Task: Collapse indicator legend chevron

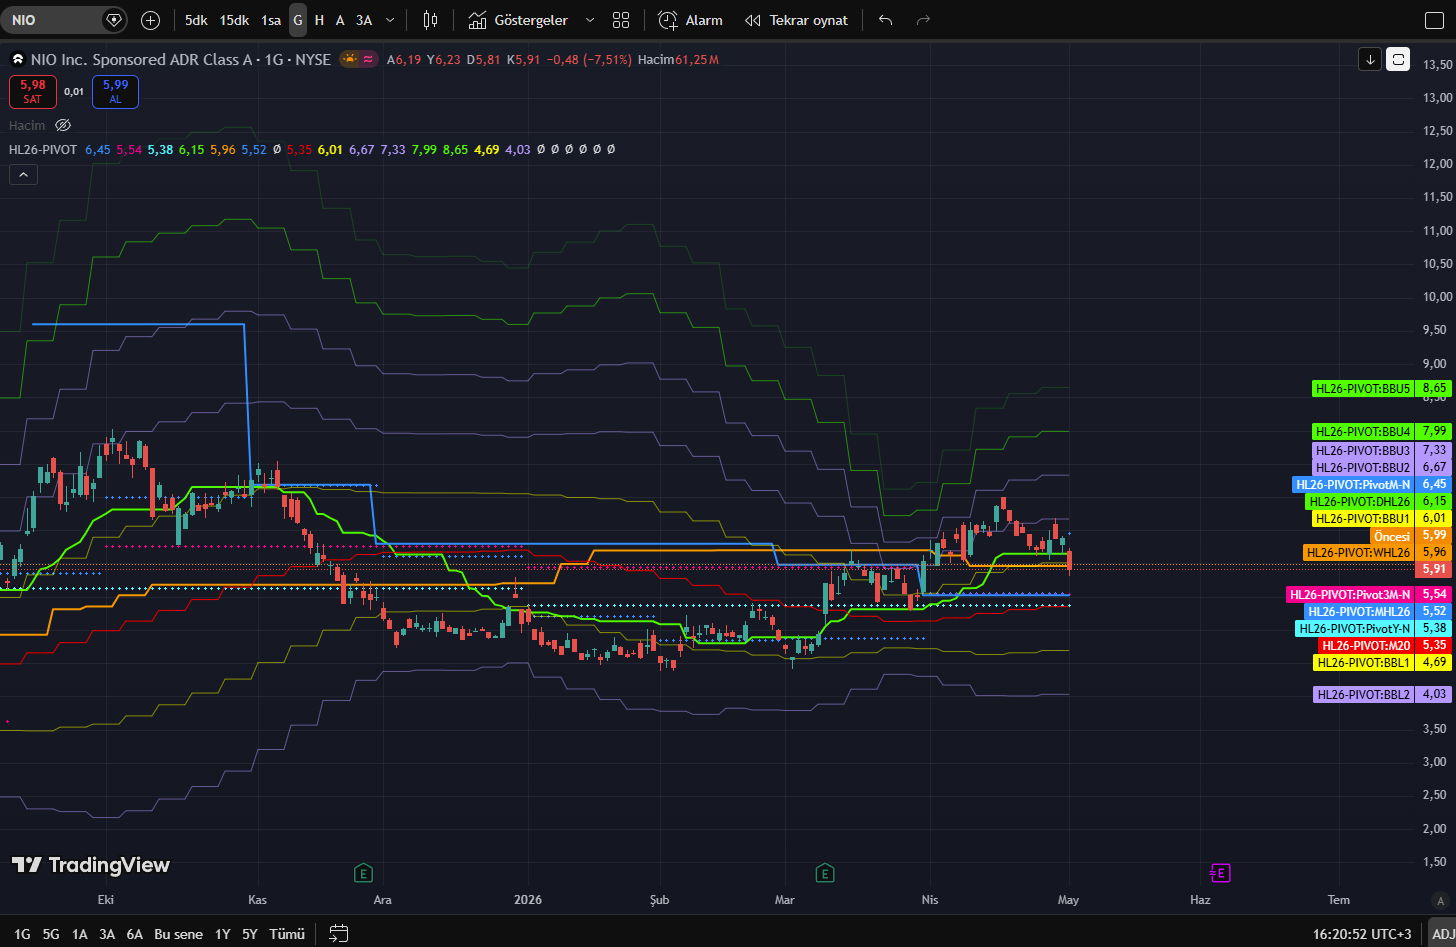Action: [23, 174]
